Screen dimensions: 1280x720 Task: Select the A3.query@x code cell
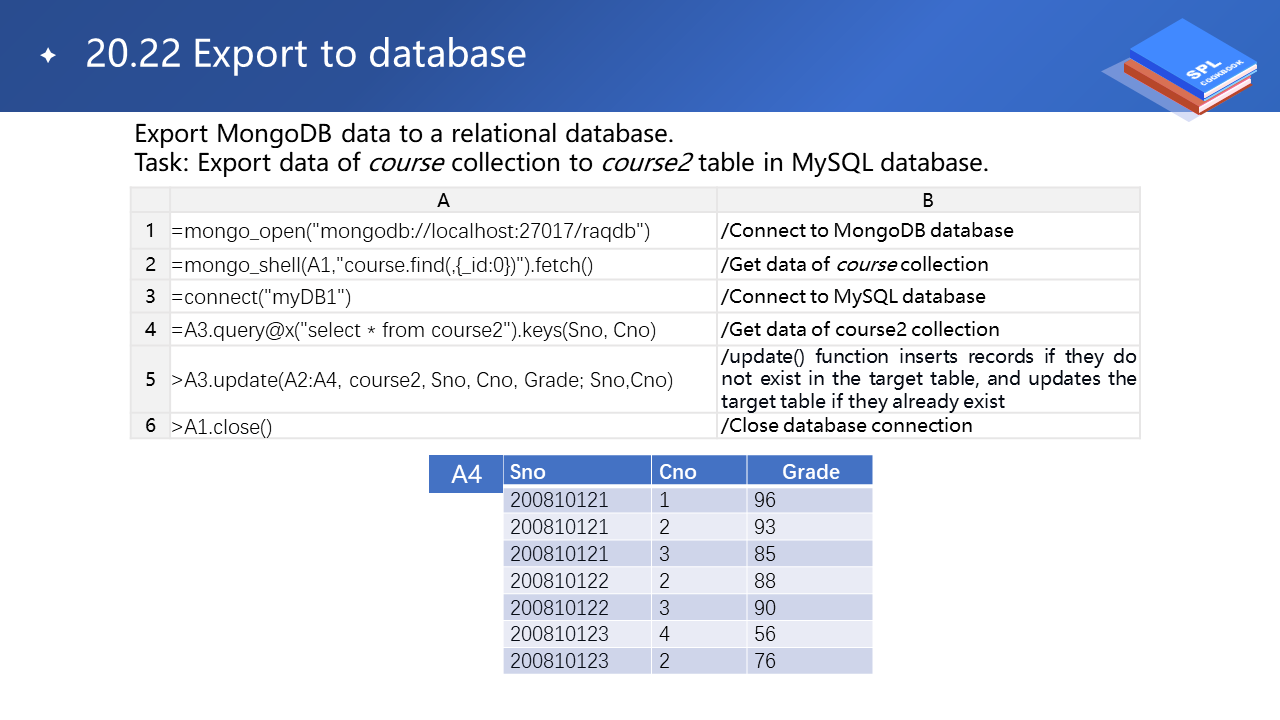click(414, 329)
